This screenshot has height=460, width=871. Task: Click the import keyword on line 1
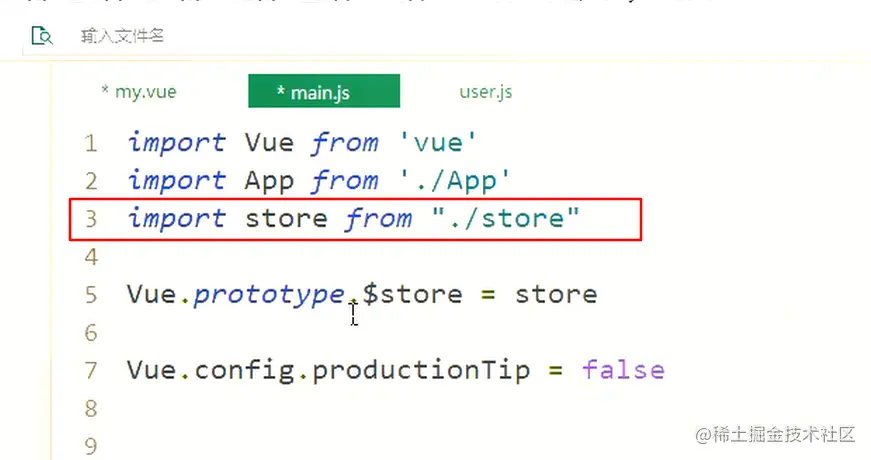pyautogui.click(x=177, y=143)
